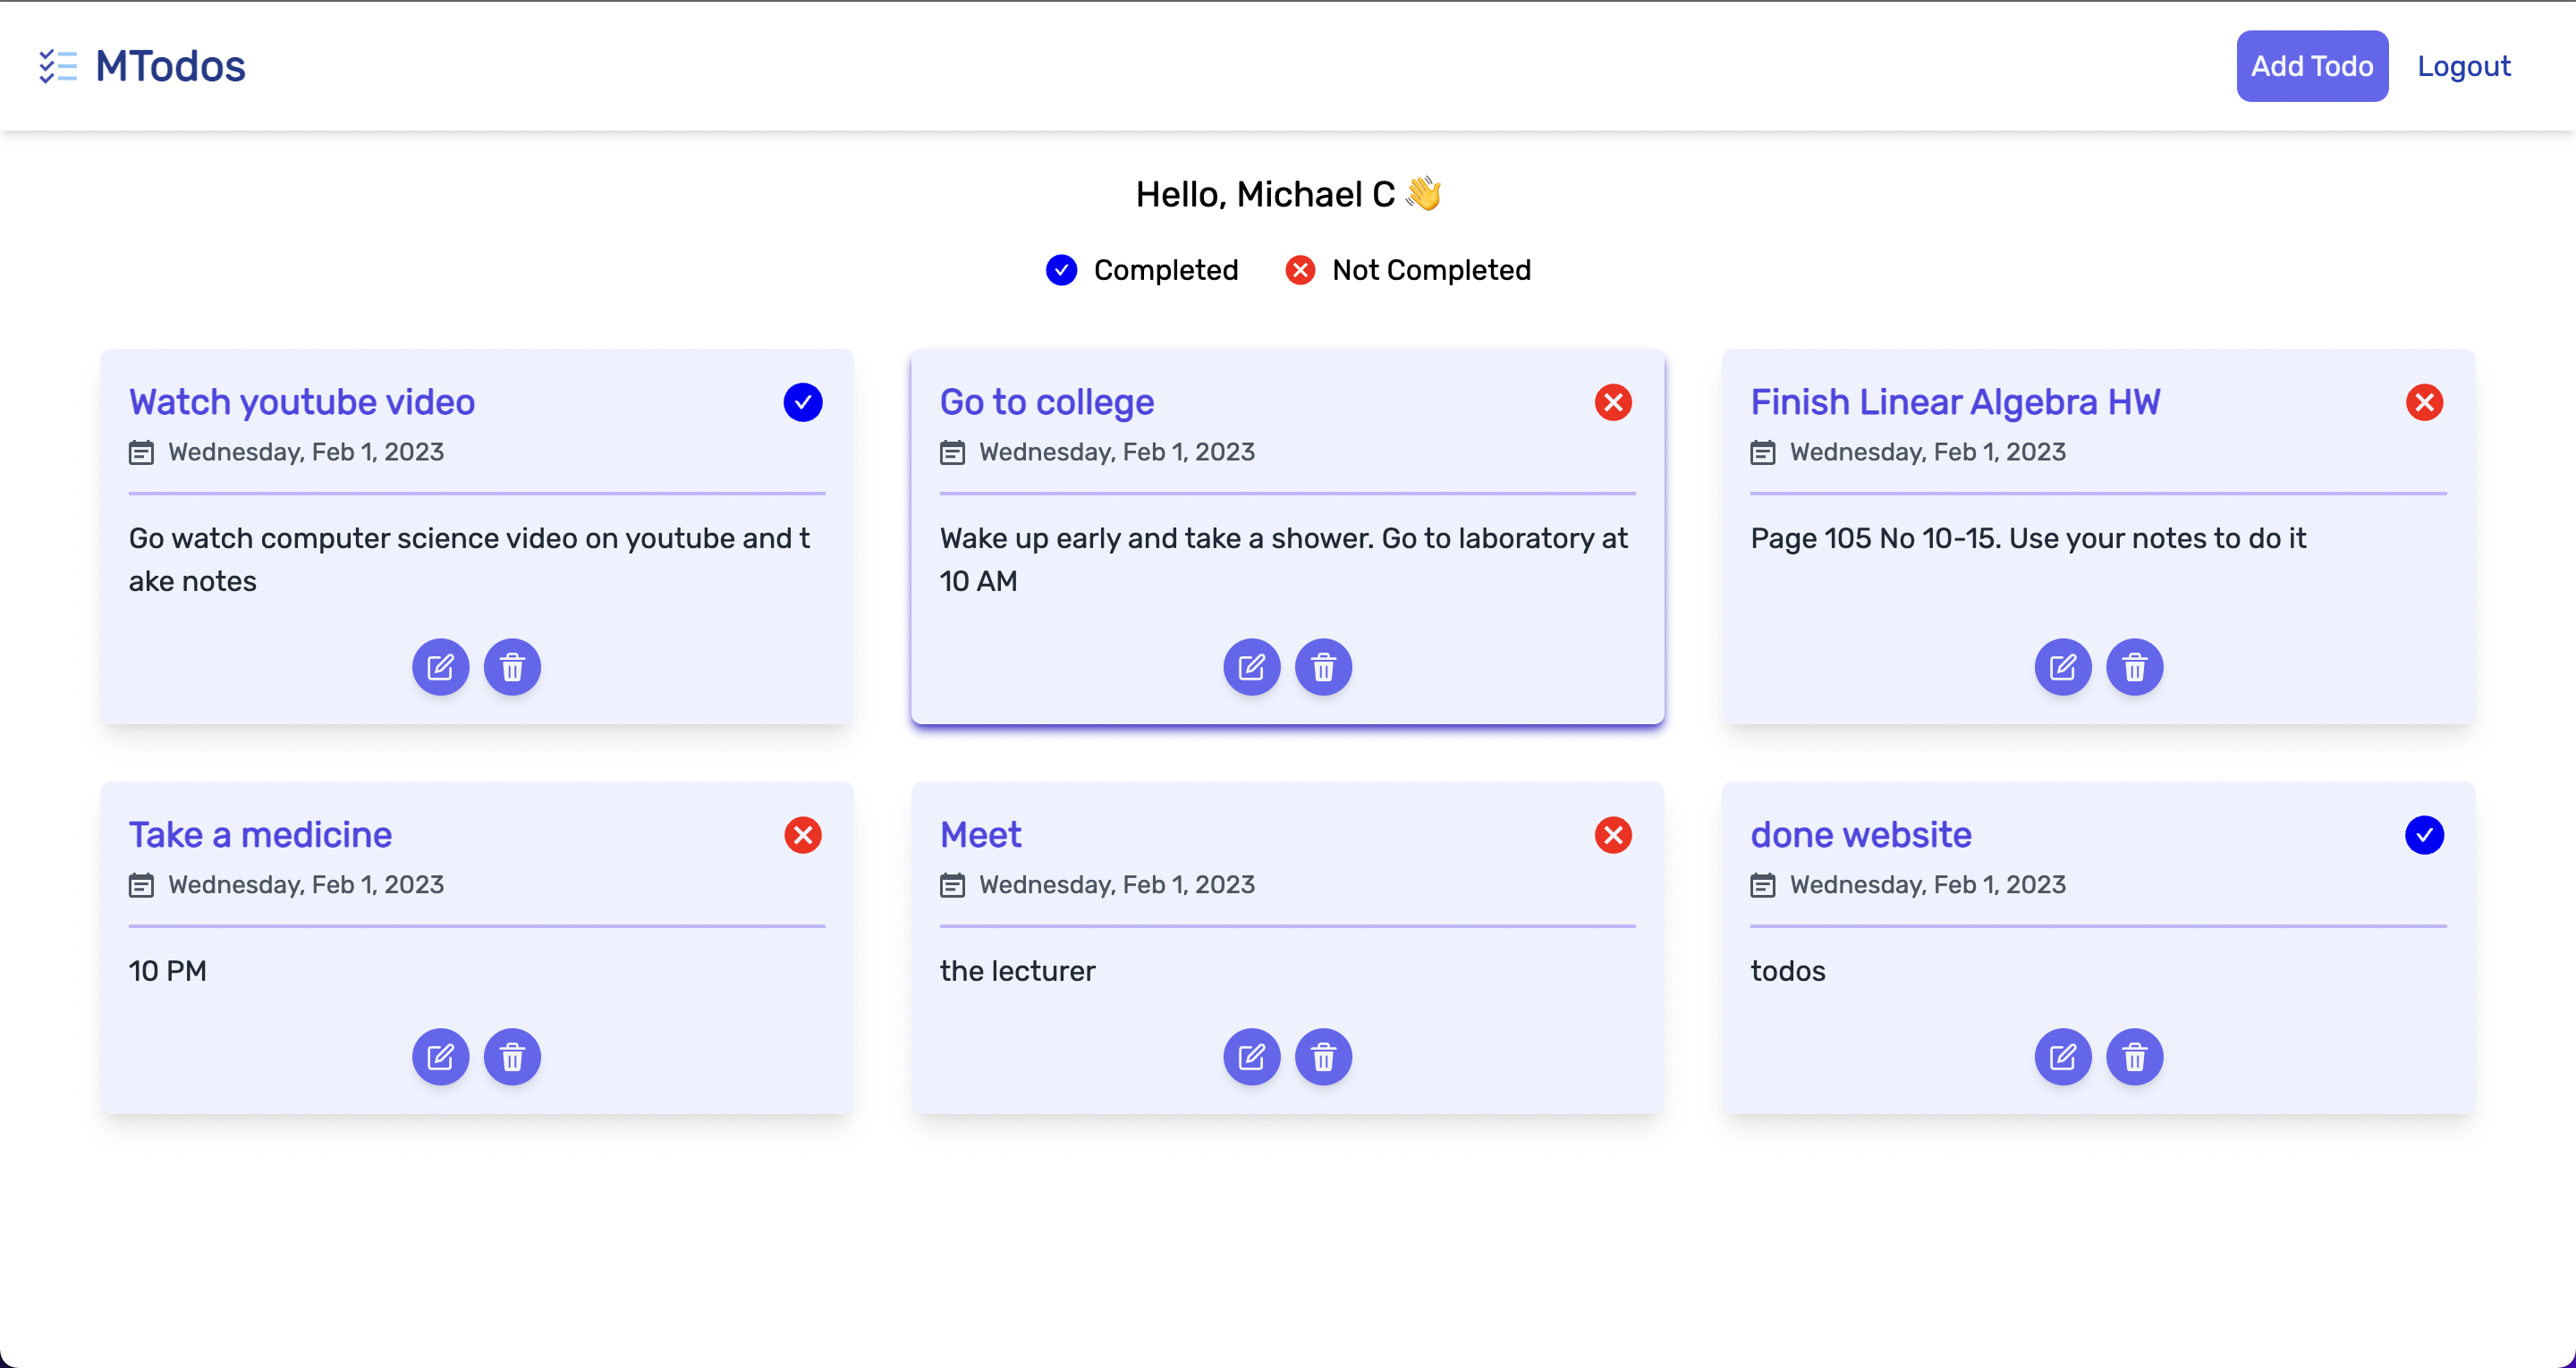Click calendar icon on Take a medicine card

(142, 886)
